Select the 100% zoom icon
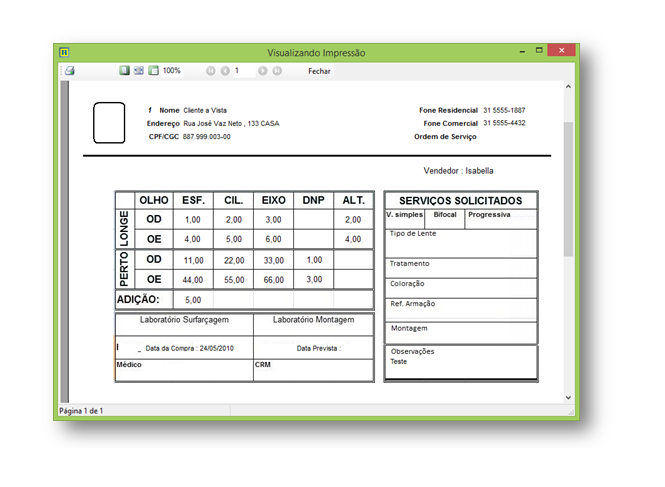This screenshot has width=665, height=487. click(x=153, y=71)
